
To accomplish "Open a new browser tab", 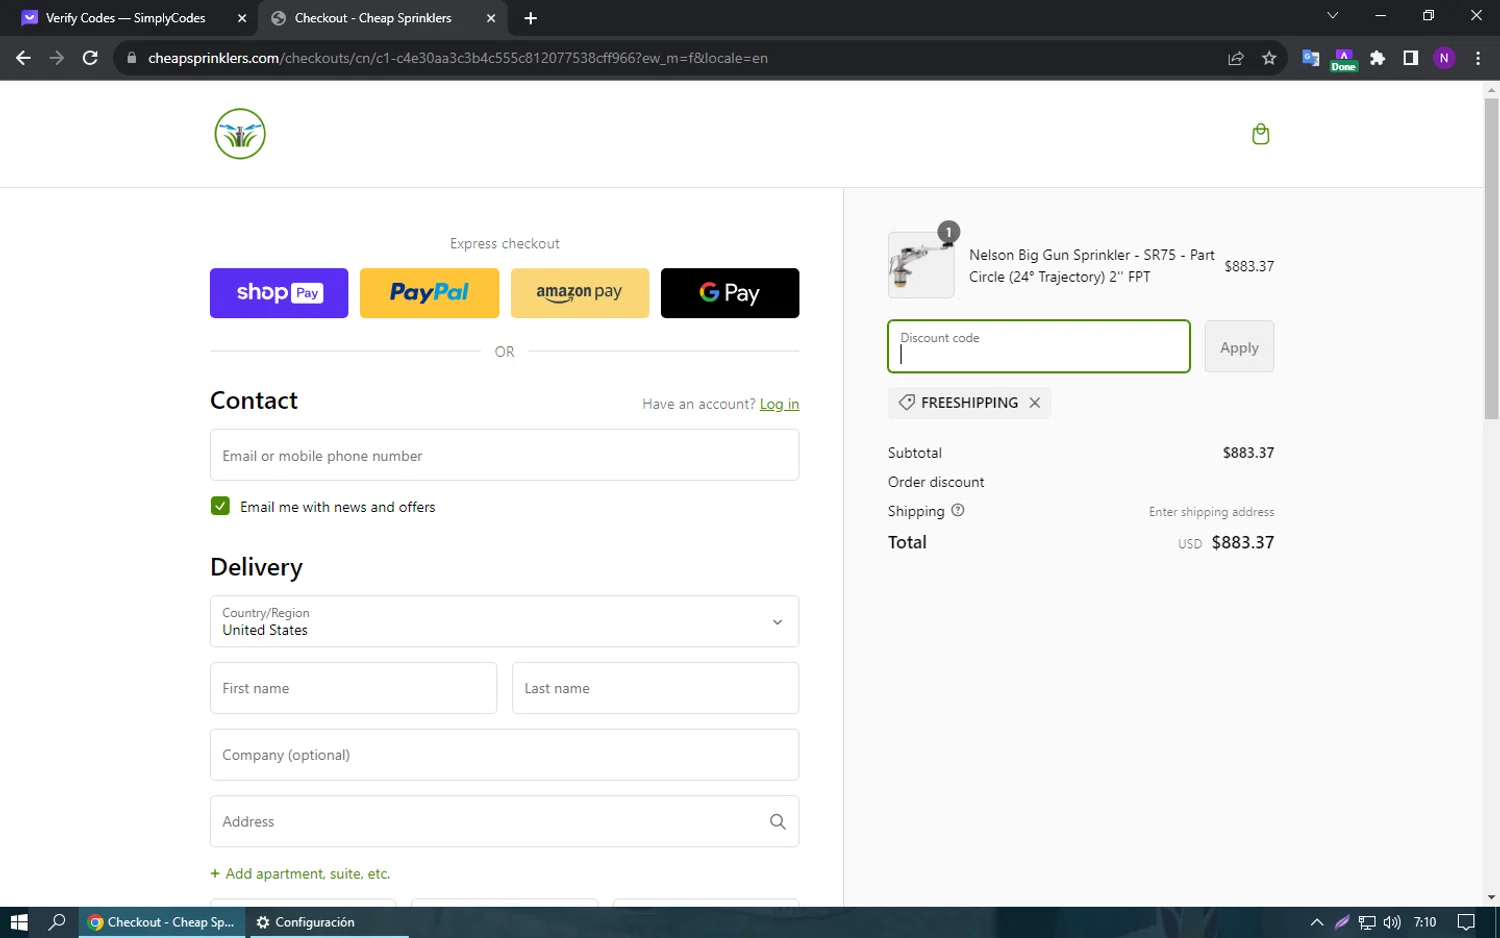I will (x=530, y=18).
